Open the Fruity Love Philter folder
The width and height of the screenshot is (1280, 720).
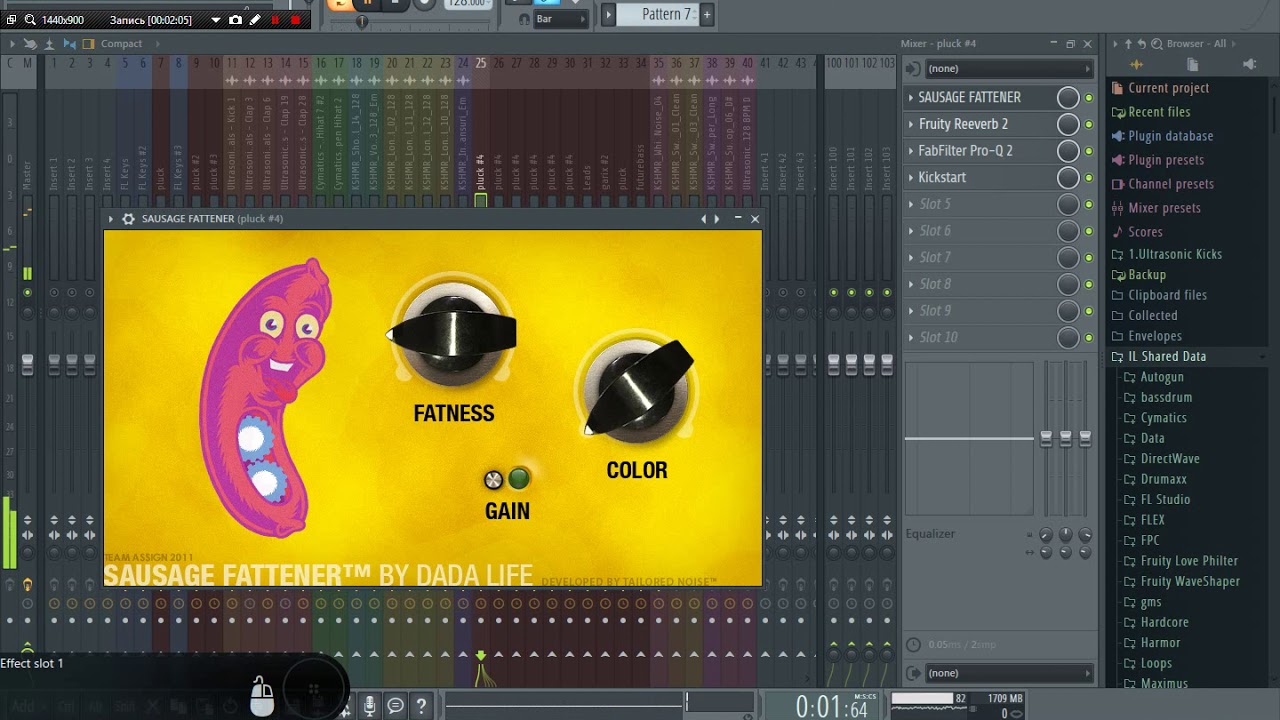[1189, 561]
